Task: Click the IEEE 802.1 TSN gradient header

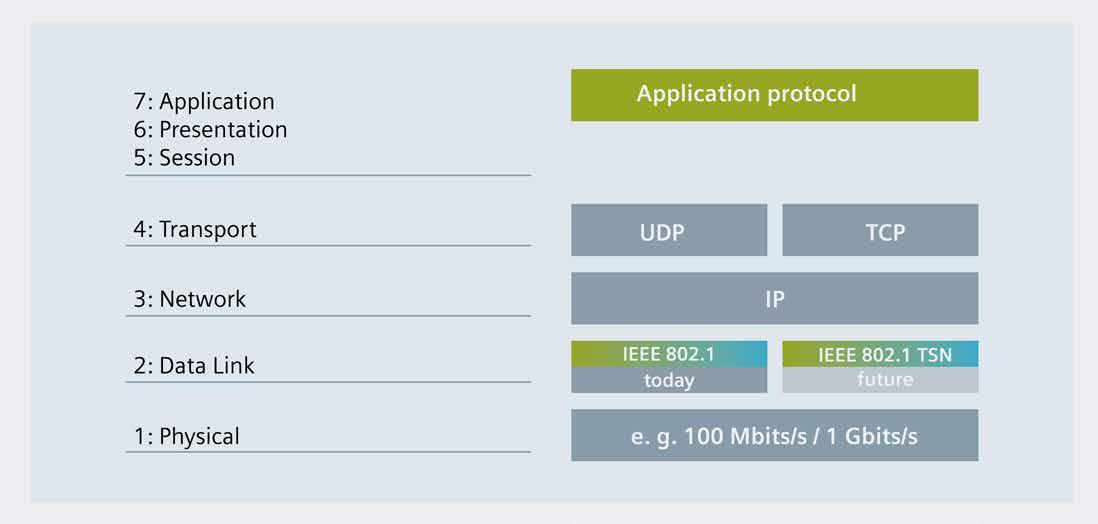Action: point(880,354)
